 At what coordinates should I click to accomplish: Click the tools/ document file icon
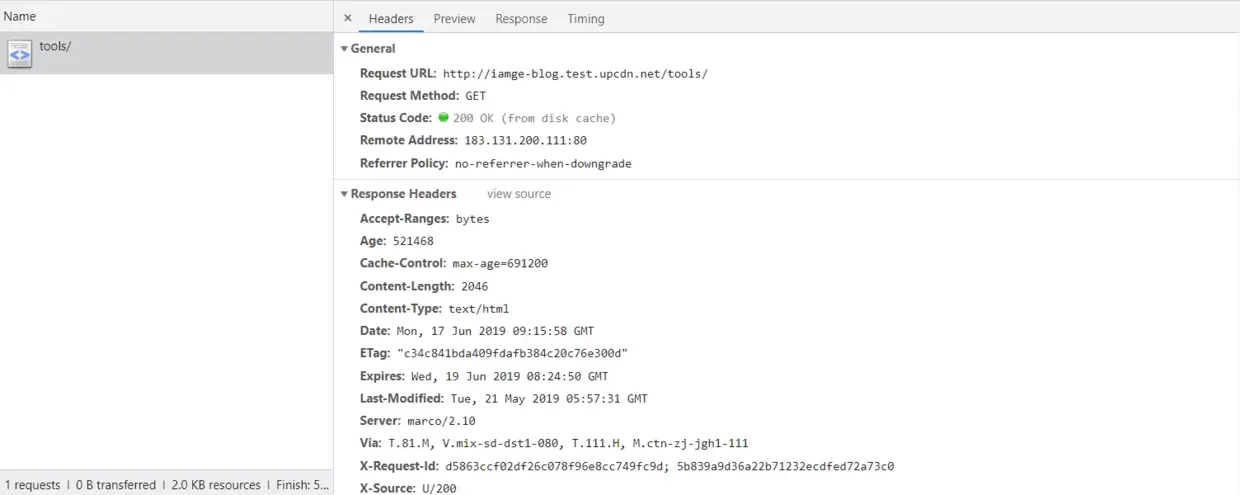click(x=19, y=53)
